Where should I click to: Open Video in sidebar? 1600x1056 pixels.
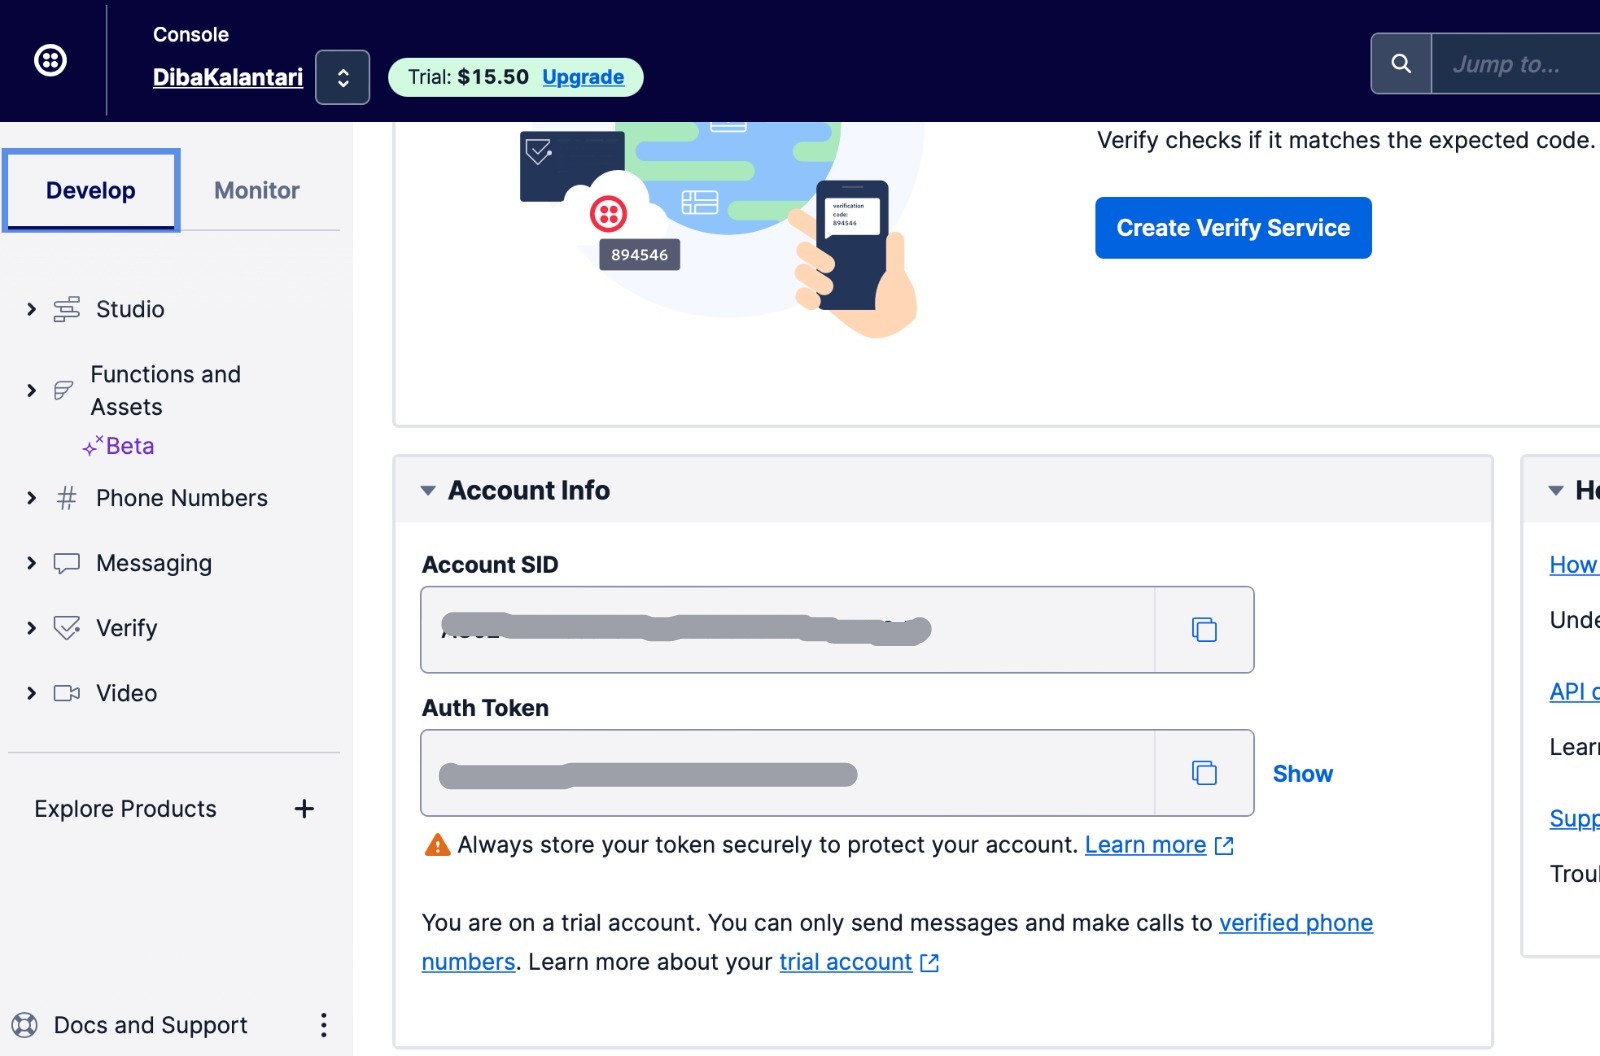pyautogui.click(x=127, y=693)
